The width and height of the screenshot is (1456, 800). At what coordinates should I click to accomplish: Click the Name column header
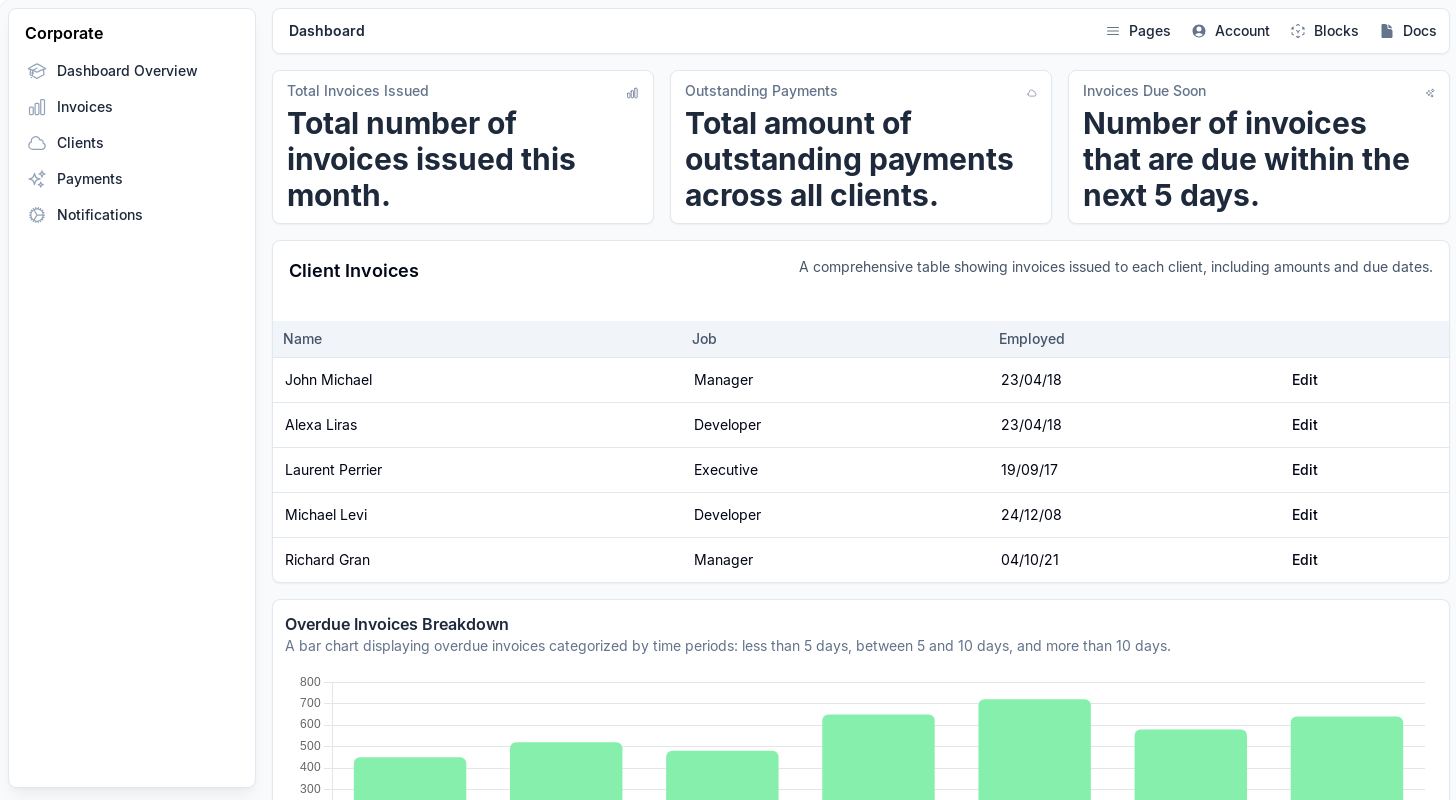tap(302, 339)
